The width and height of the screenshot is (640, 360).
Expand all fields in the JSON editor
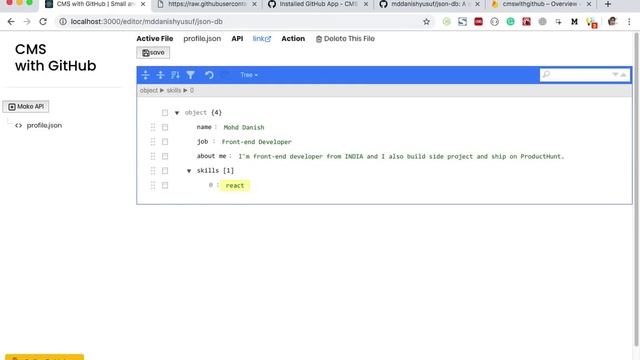coord(145,75)
